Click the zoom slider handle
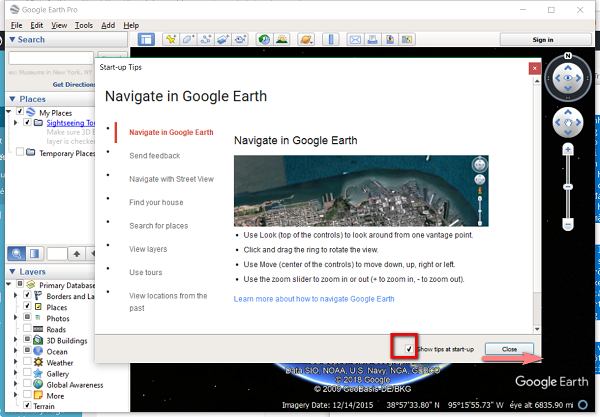 coord(568,187)
